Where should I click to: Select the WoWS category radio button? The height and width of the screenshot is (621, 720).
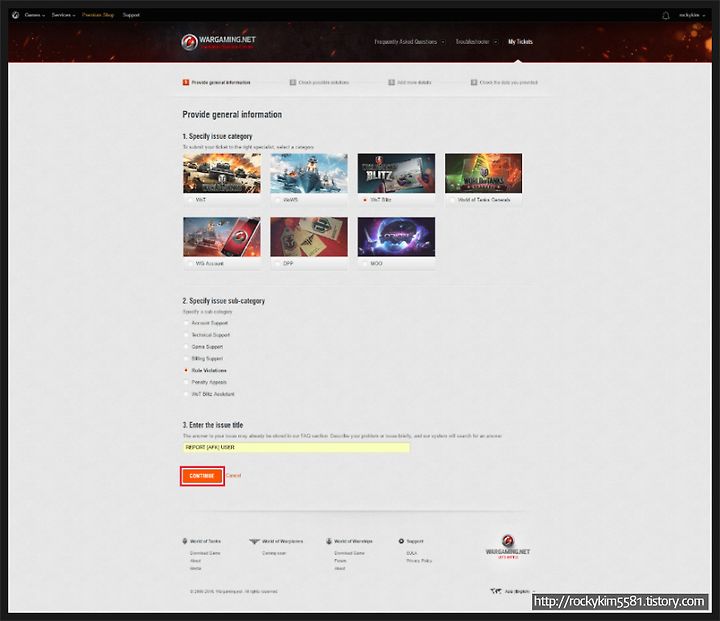coord(278,200)
